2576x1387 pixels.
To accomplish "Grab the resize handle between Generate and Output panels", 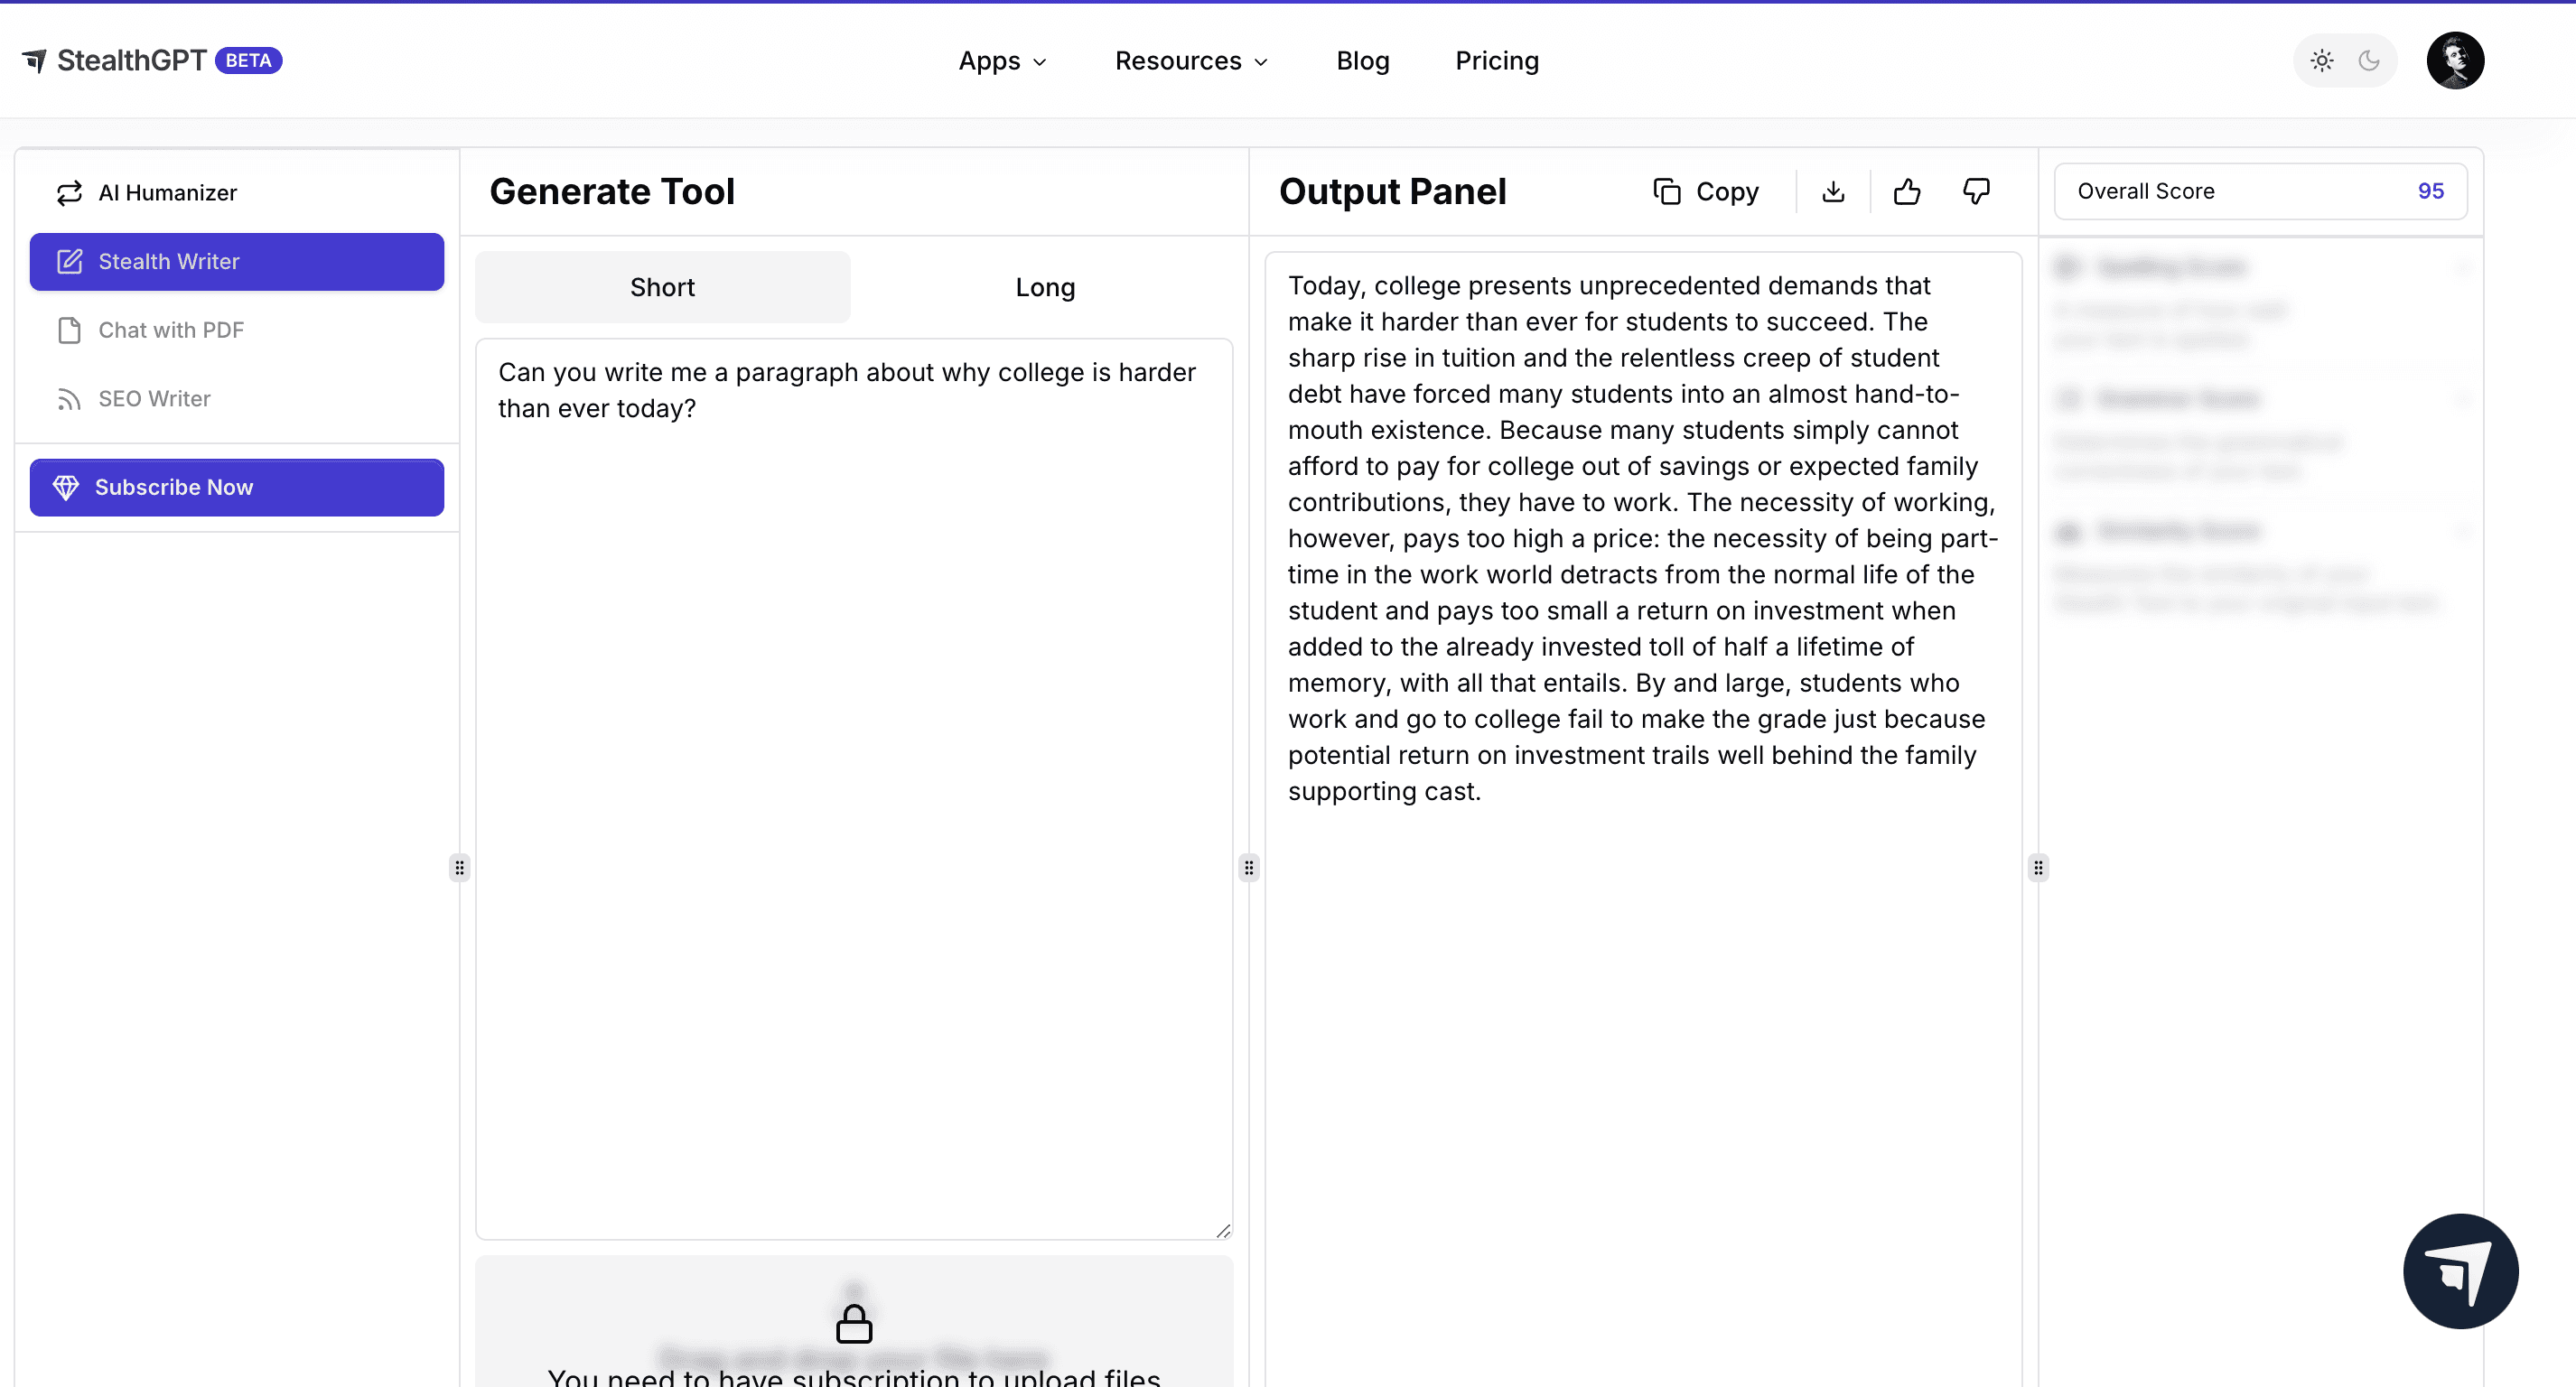I will point(1248,867).
